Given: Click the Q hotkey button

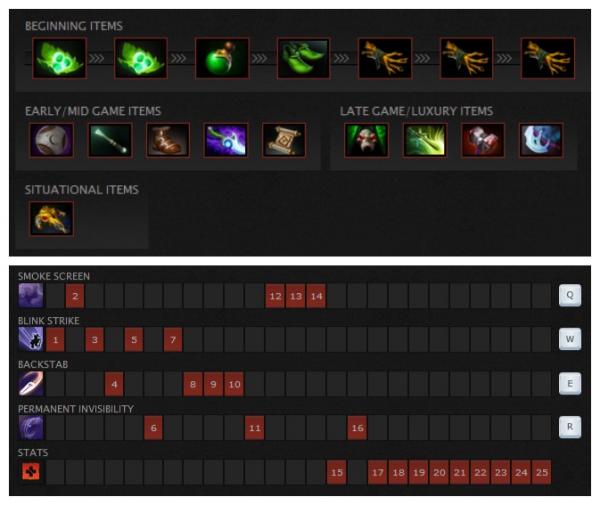Looking at the screenshot, I should pos(570,295).
